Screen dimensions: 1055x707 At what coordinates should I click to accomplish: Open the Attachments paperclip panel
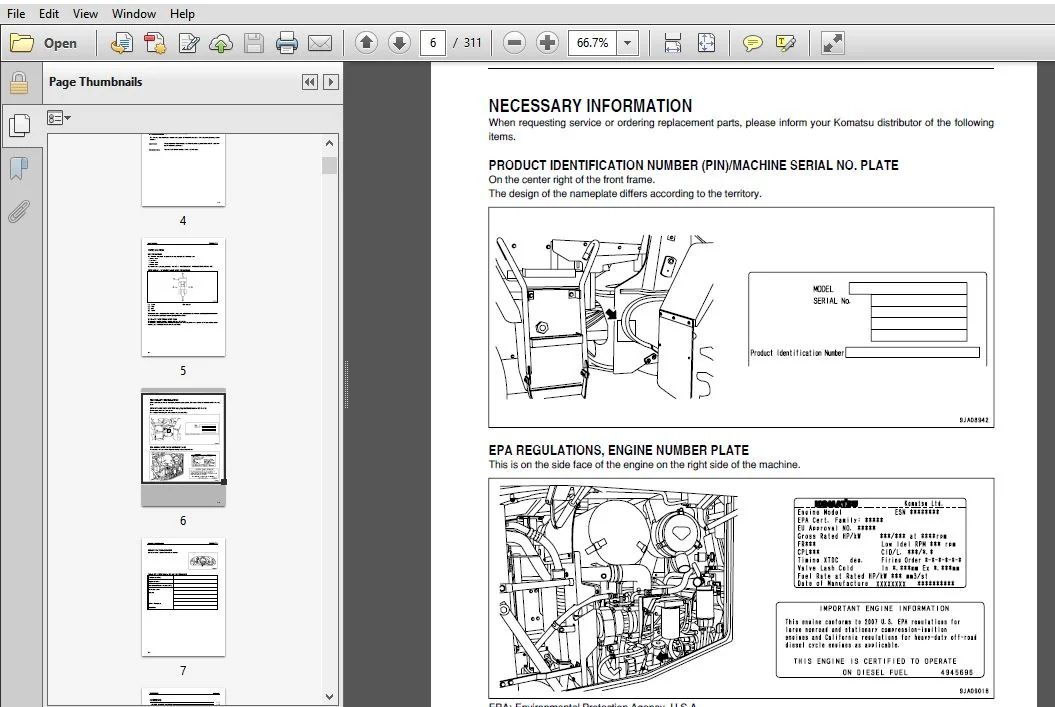coord(19,211)
